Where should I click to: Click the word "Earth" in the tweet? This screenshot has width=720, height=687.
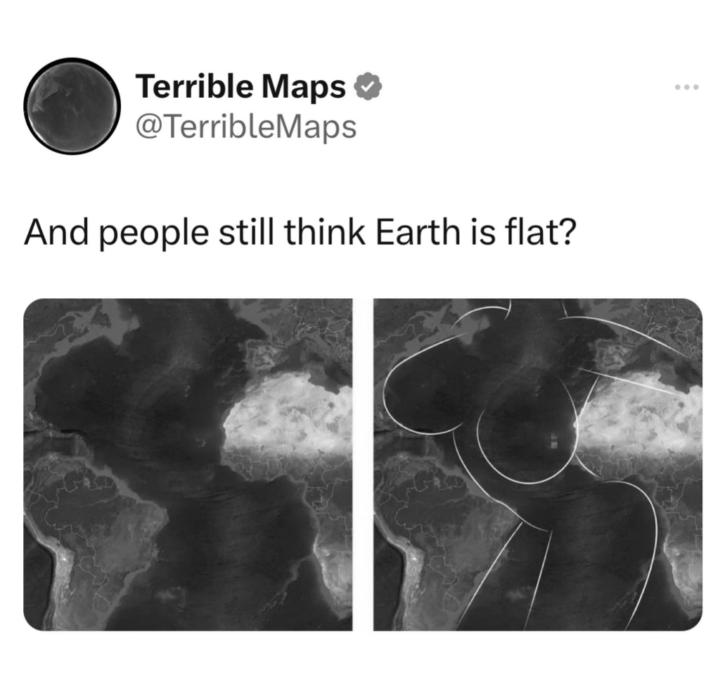tap(417, 232)
